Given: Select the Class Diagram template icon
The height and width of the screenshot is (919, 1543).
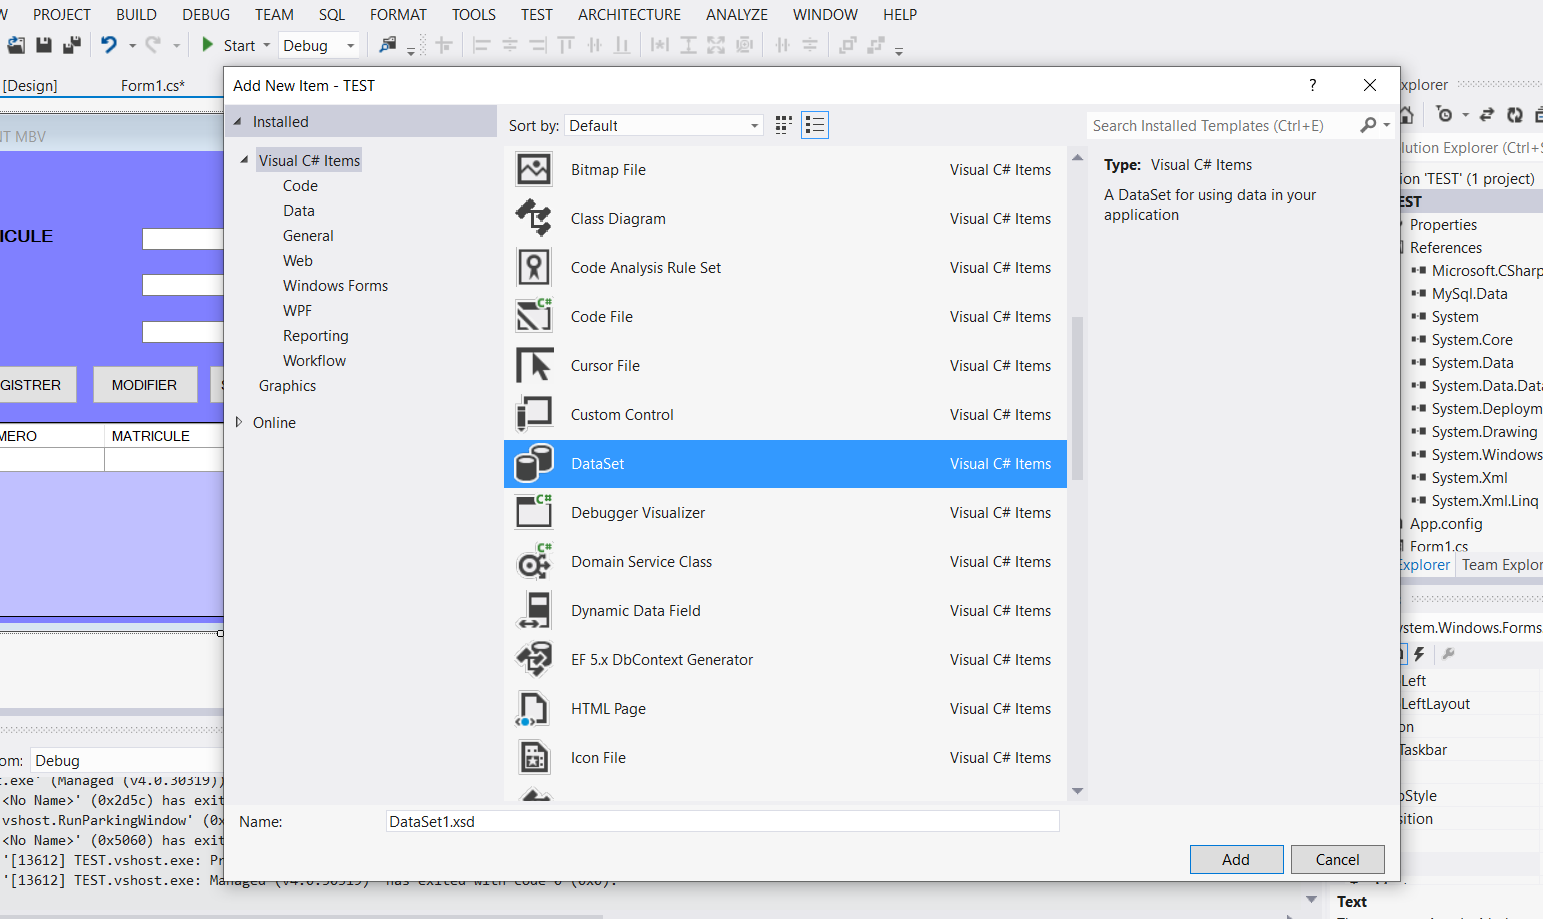Looking at the screenshot, I should (534, 218).
